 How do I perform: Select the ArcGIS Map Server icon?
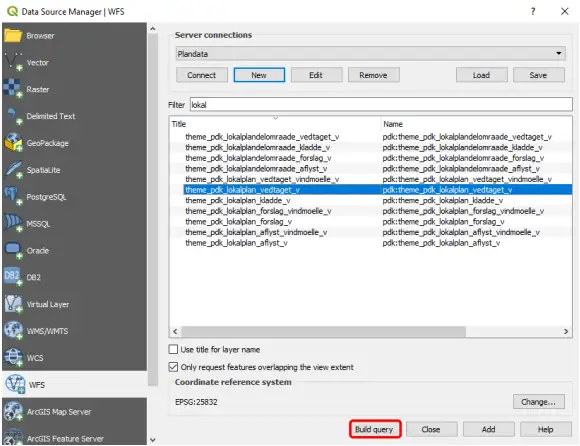coord(13,411)
